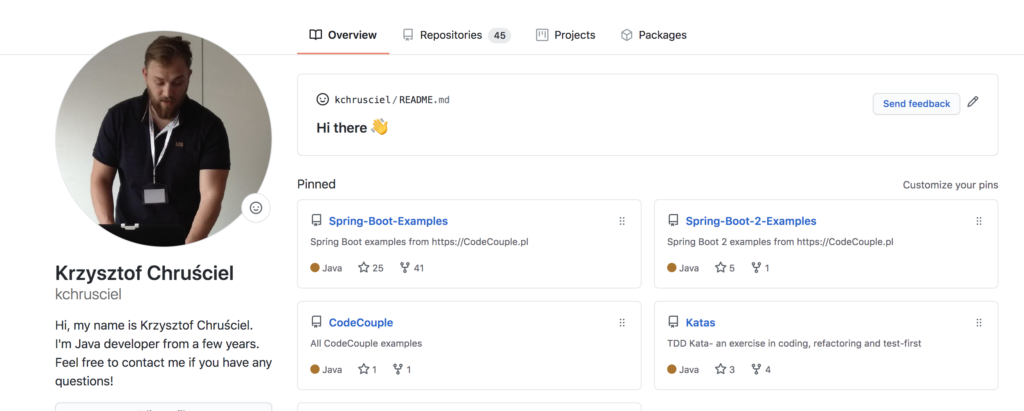Open the Overview tab
The width and height of the screenshot is (1024, 411).
343,35
